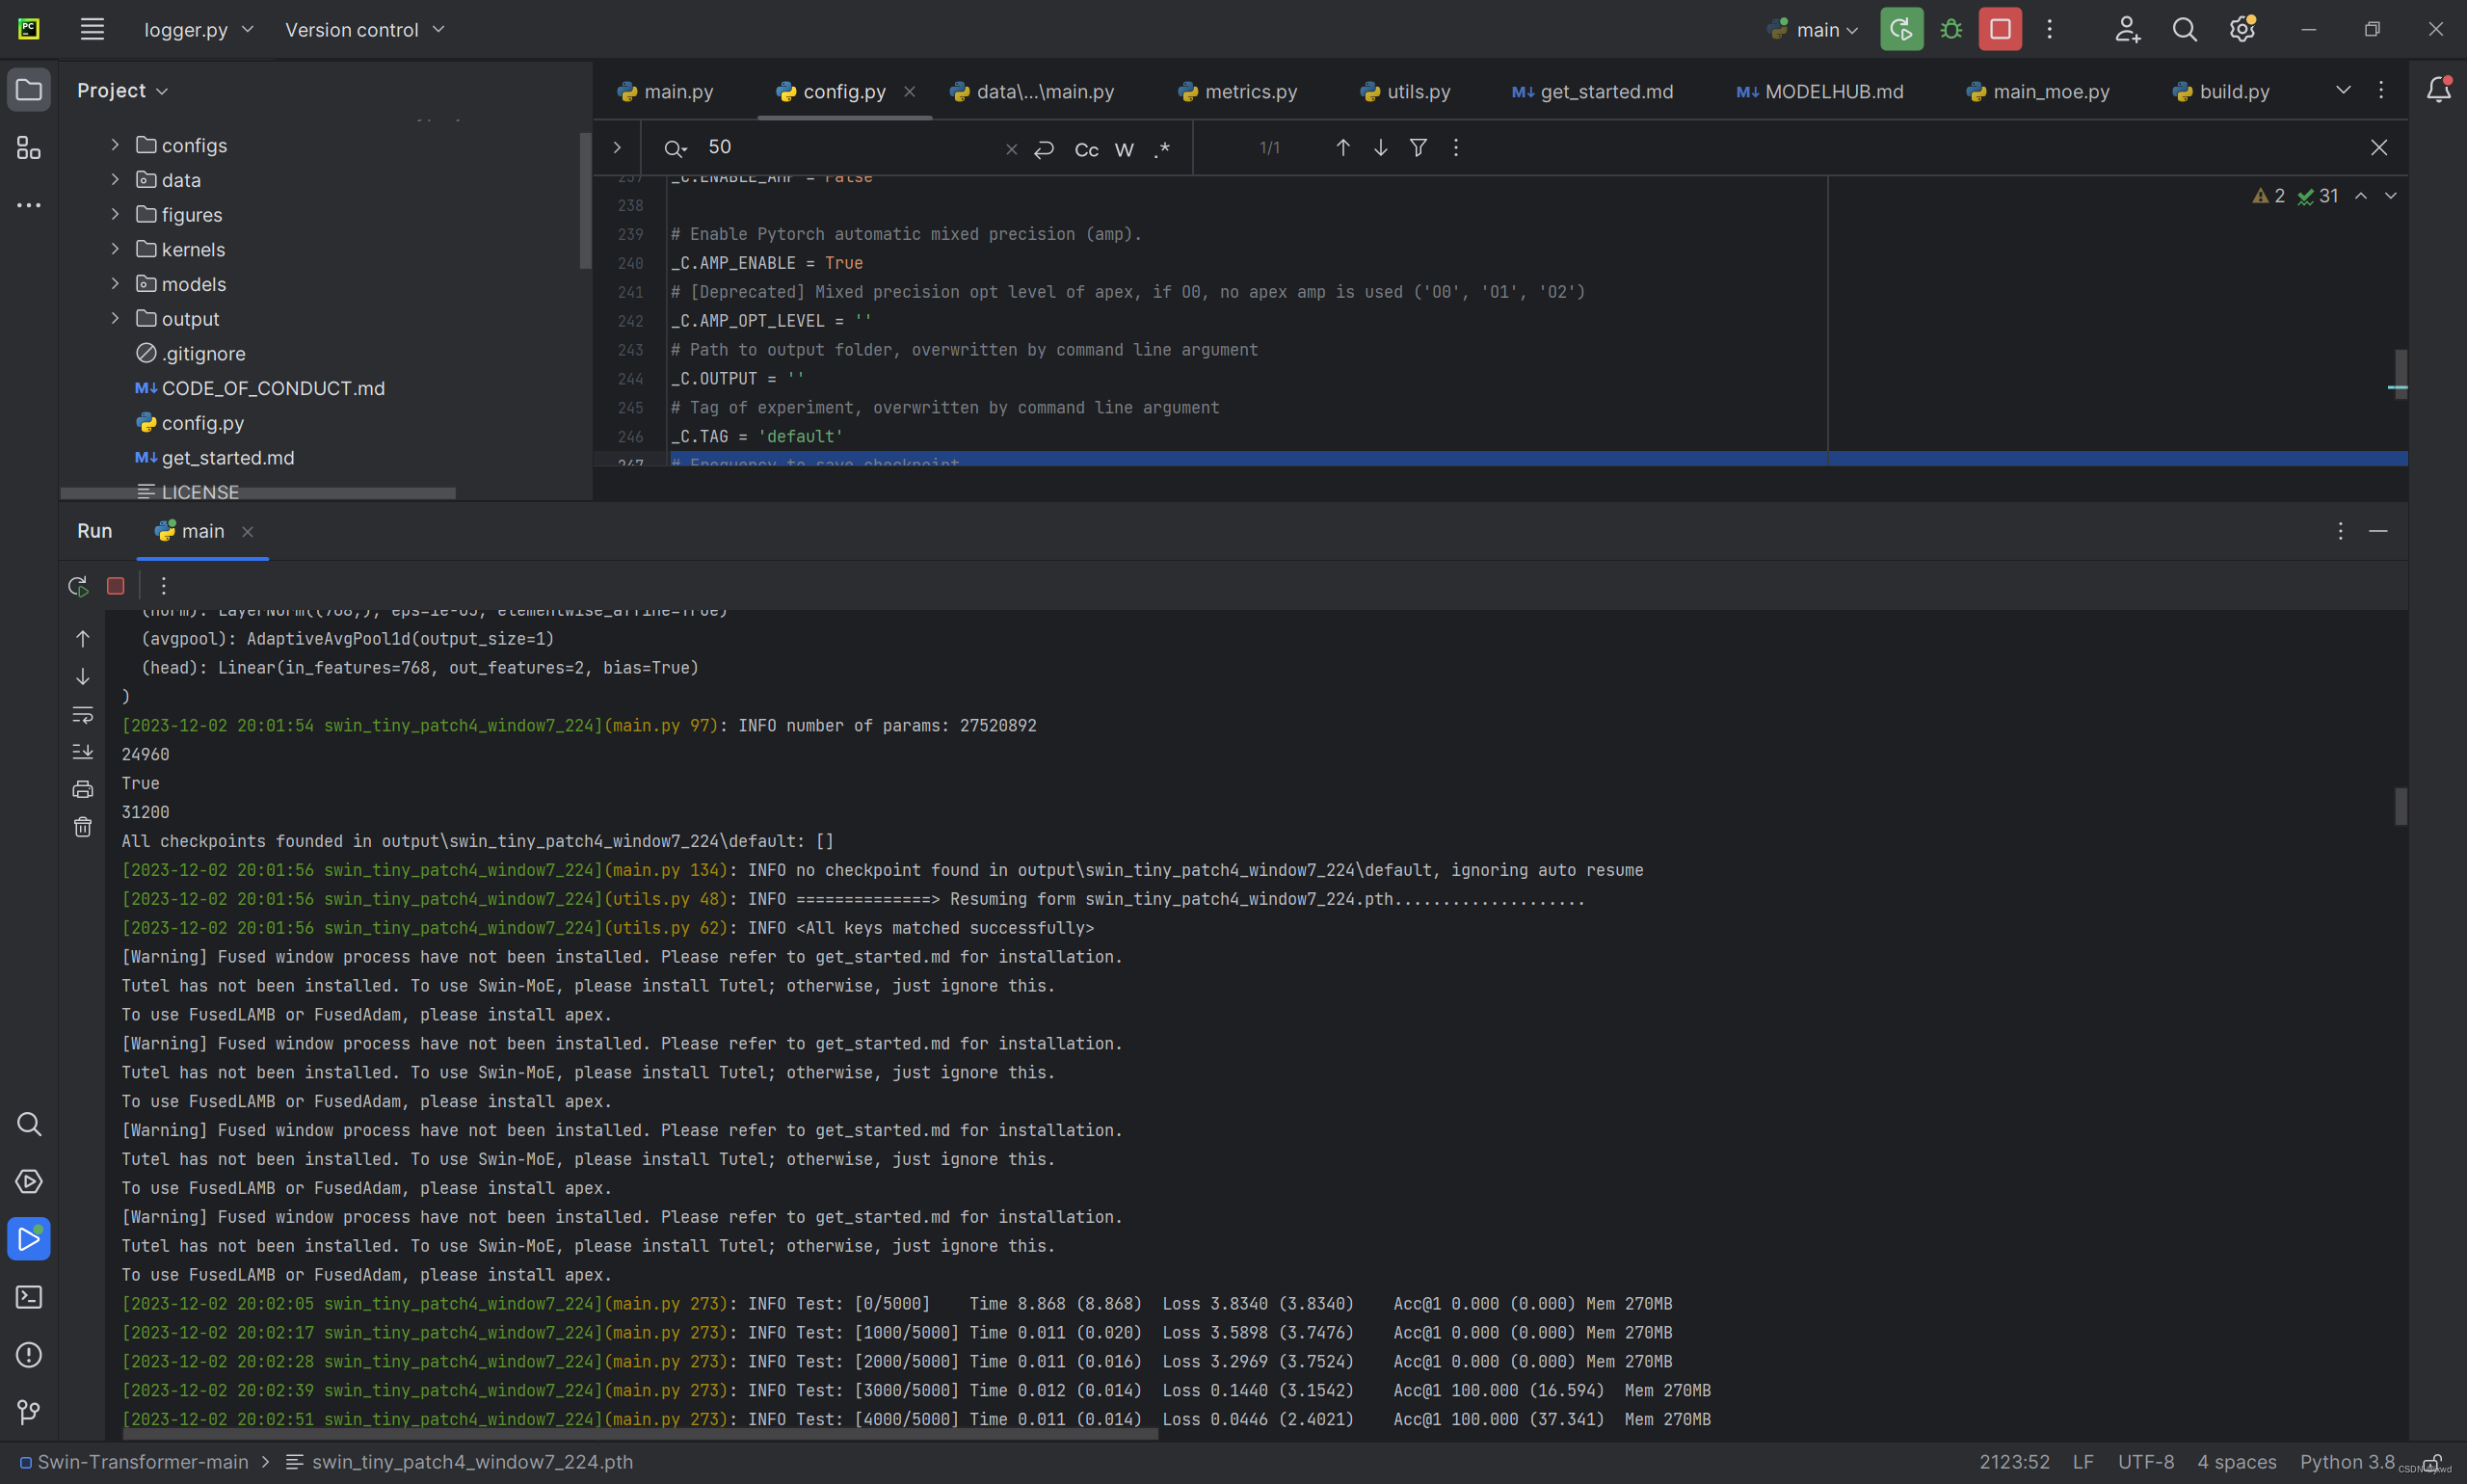Viewport: 2467px width, 1484px height.
Task: Open the logger.py project dropdown
Action: click(198, 30)
